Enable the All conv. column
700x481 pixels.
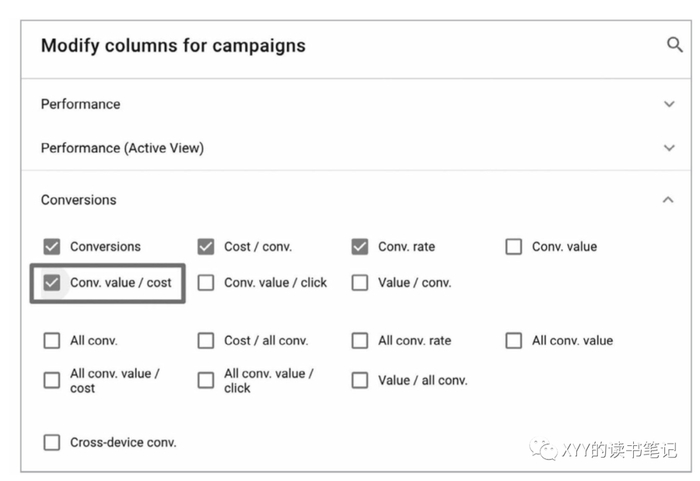[52, 341]
